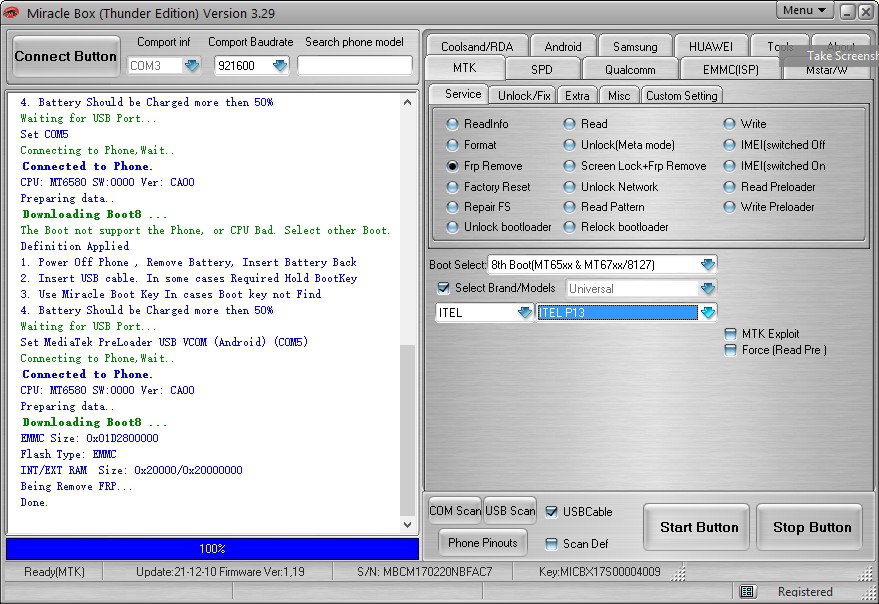The image size is (879, 604).
Task: Click the Update:21-12-10 Firmware Ver status entry
Action: click(x=220, y=572)
